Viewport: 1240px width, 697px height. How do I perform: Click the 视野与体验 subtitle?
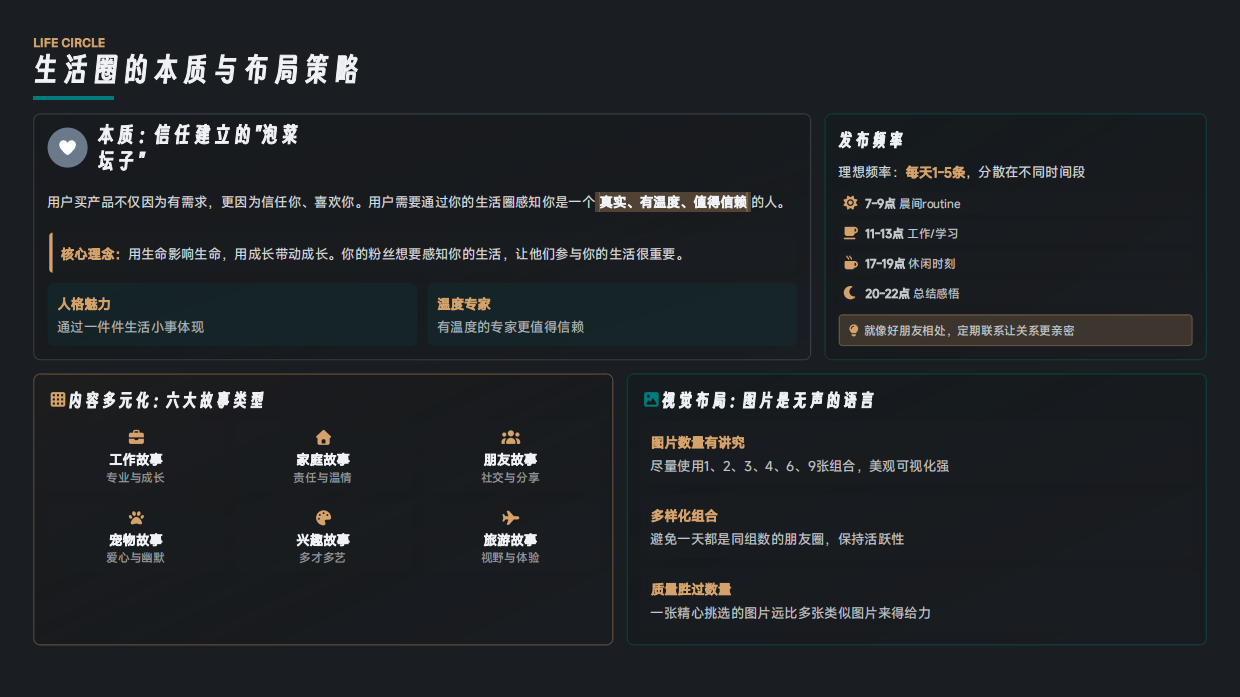tap(510, 558)
